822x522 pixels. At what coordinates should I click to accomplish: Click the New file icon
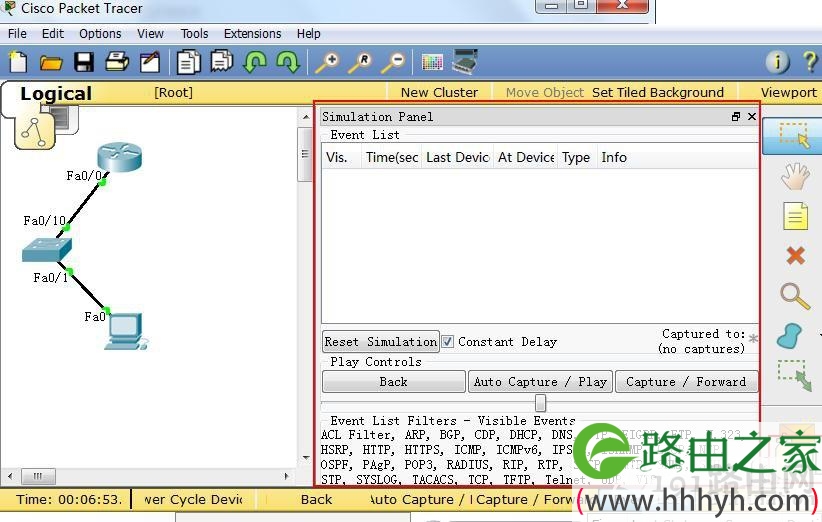coord(18,62)
